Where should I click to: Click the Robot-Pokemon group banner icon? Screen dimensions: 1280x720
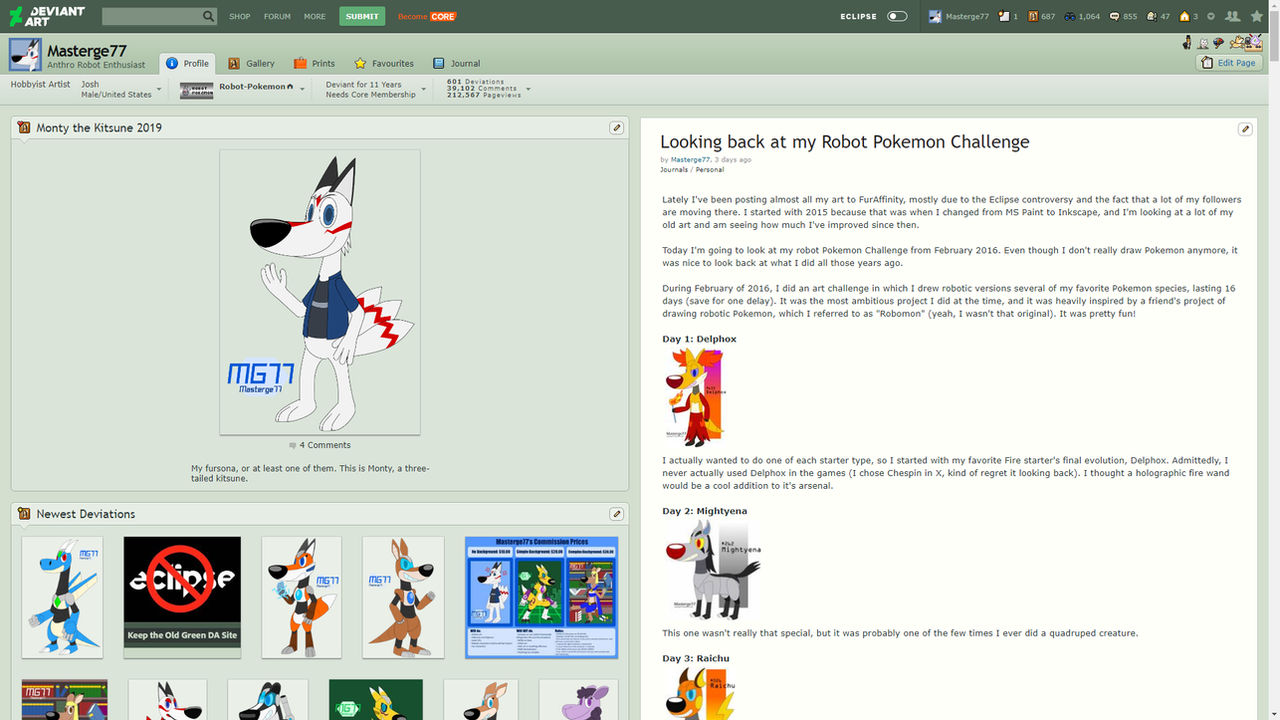(197, 90)
